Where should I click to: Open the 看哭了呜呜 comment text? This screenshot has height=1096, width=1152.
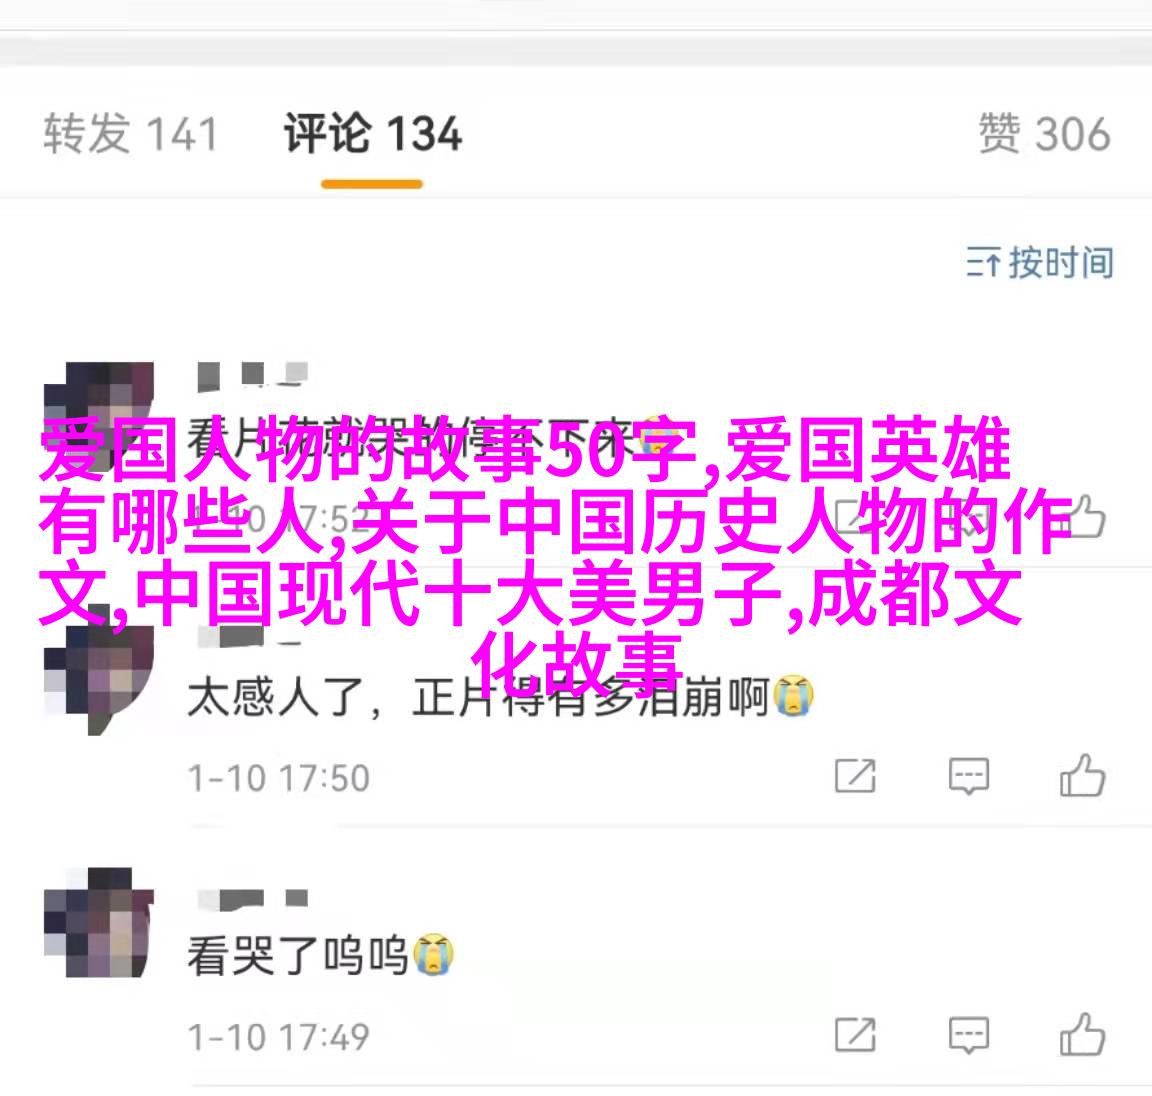pyautogui.click(x=298, y=955)
